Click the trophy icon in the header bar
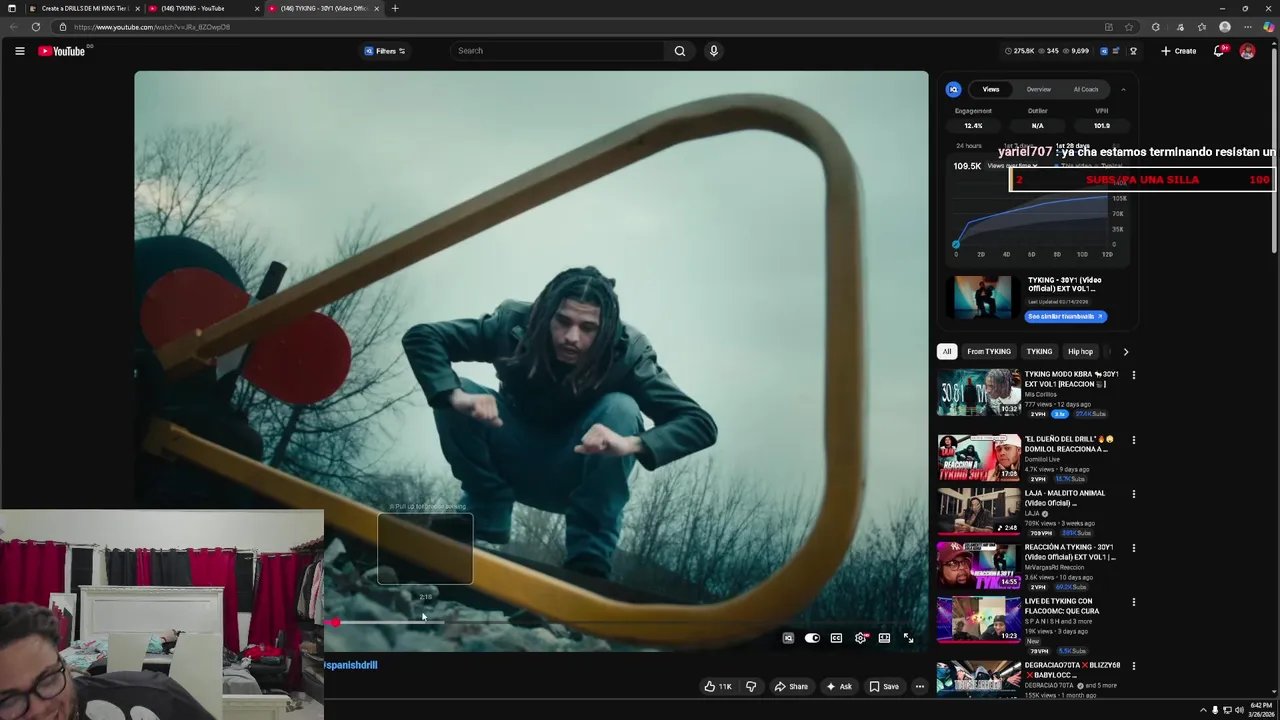The width and height of the screenshot is (1280, 720). [1133, 51]
